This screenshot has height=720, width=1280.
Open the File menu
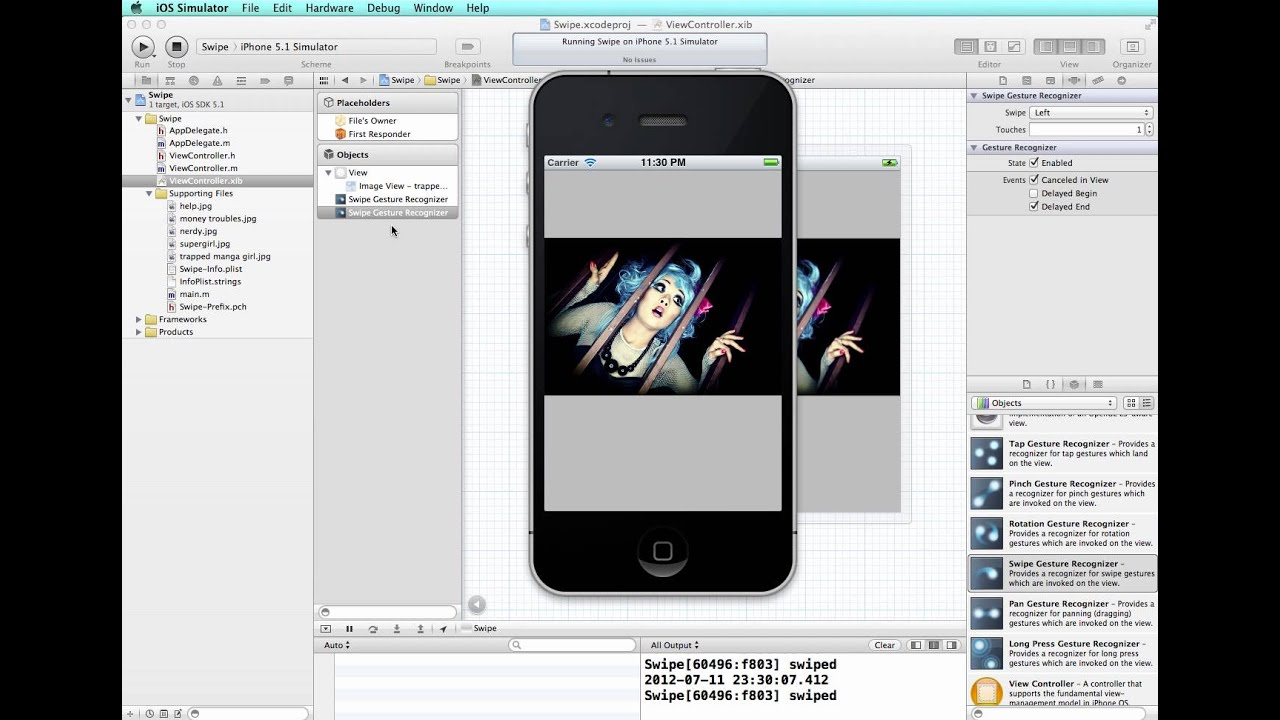pos(250,8)
